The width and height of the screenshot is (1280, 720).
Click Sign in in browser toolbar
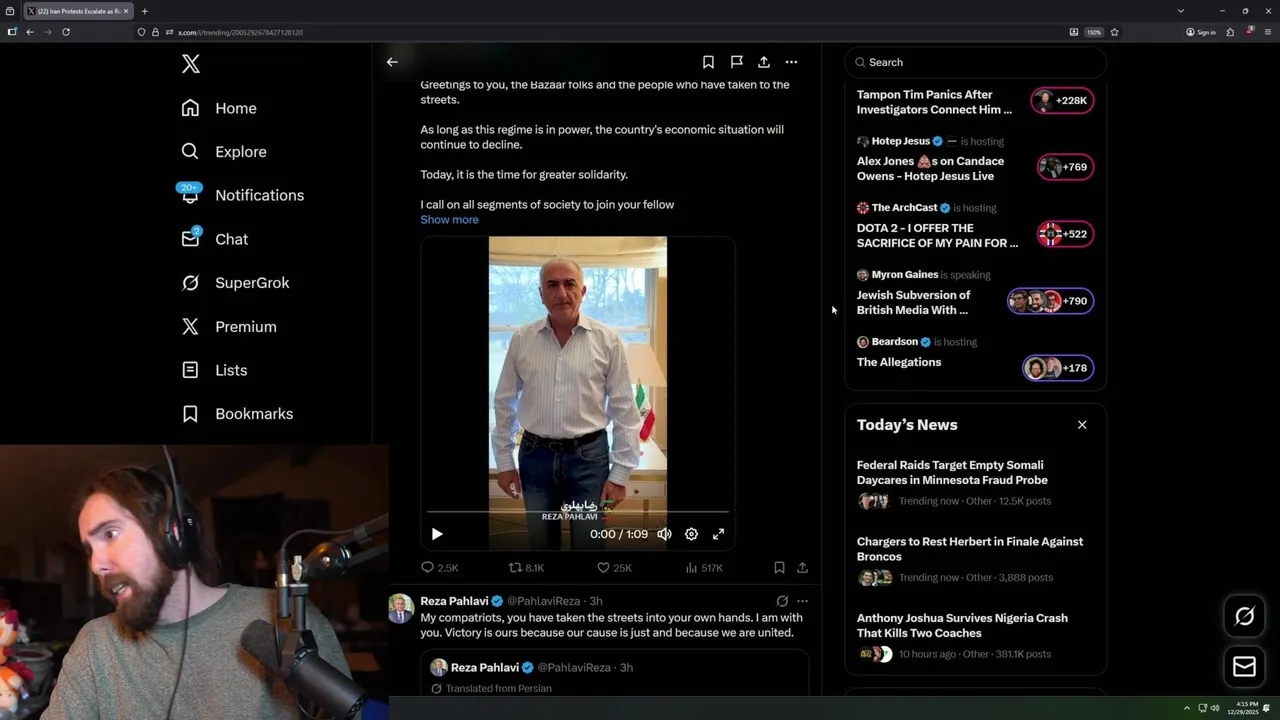[x=1201, y=32]
